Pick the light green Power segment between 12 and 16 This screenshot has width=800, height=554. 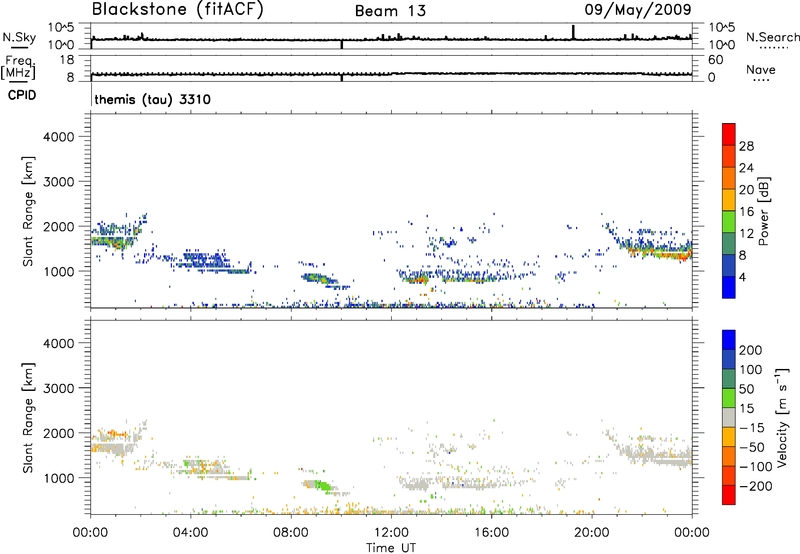(729, 221)
